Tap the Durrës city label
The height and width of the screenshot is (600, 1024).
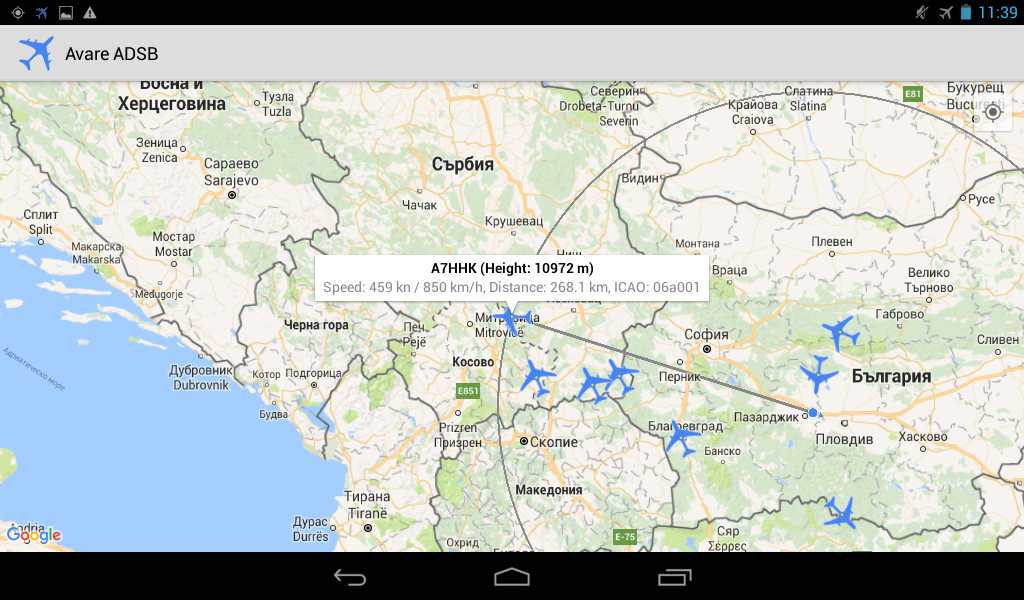coord(311,536)
